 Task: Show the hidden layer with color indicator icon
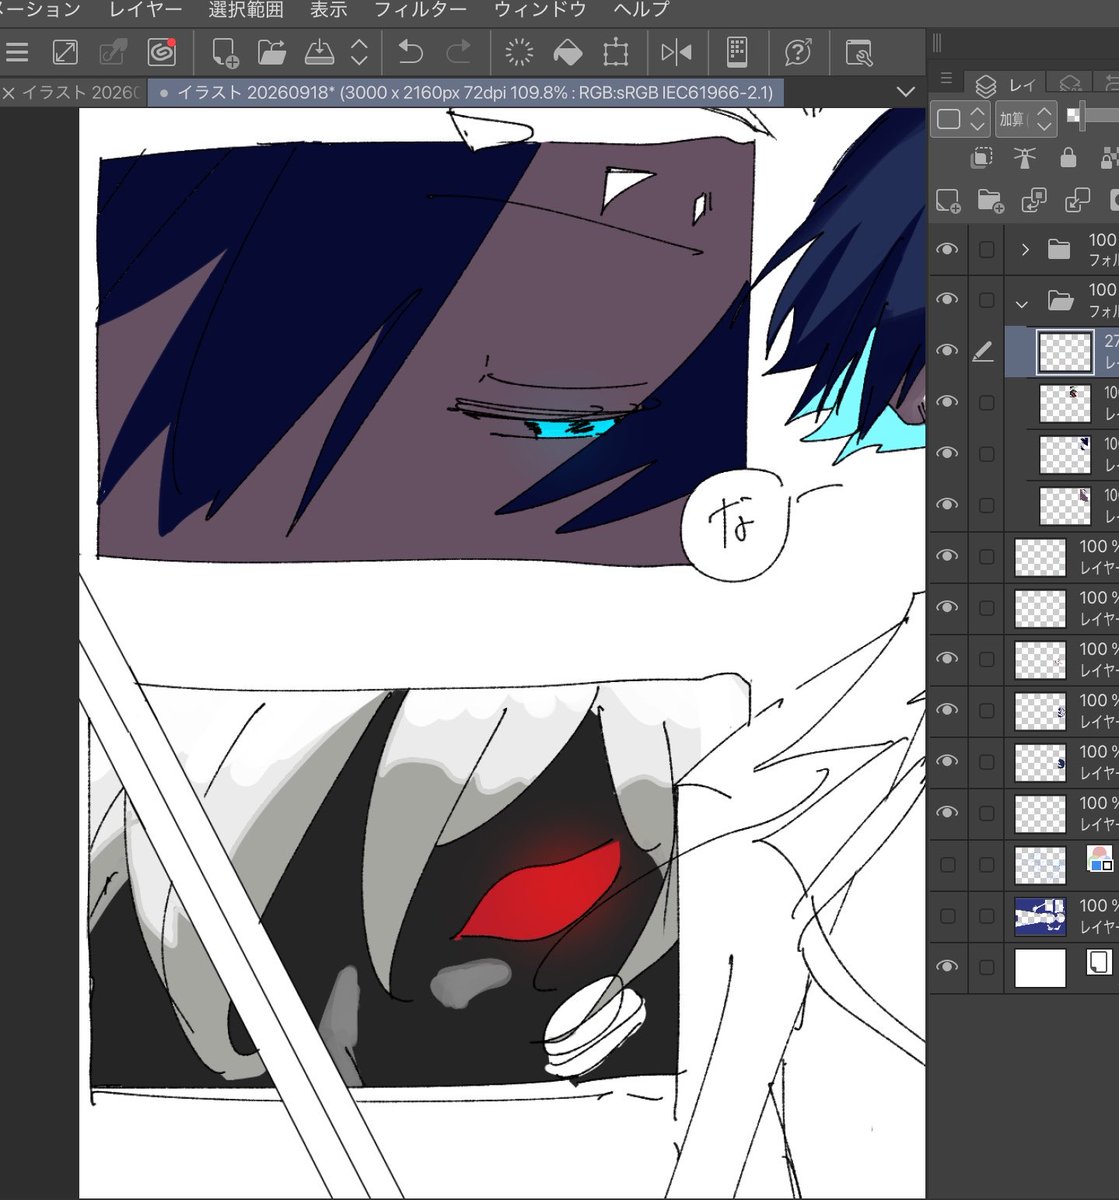947,865
